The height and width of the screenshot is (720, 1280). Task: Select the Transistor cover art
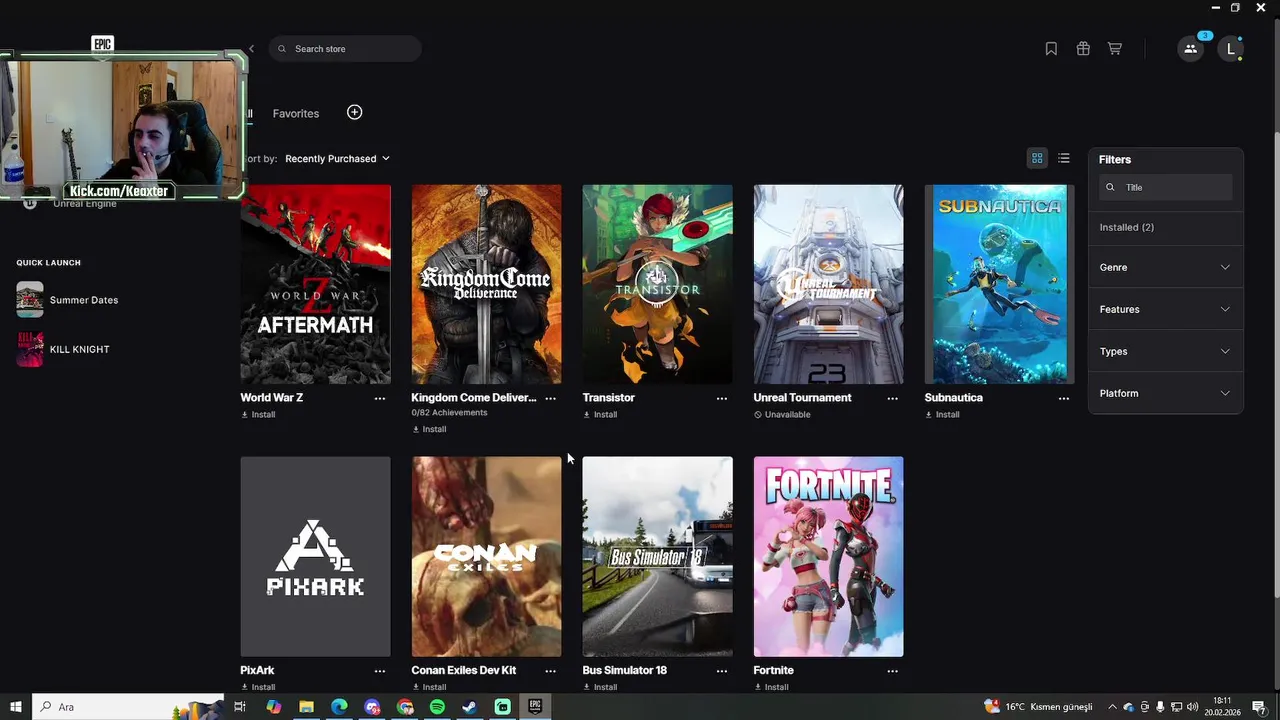point(657,284)
